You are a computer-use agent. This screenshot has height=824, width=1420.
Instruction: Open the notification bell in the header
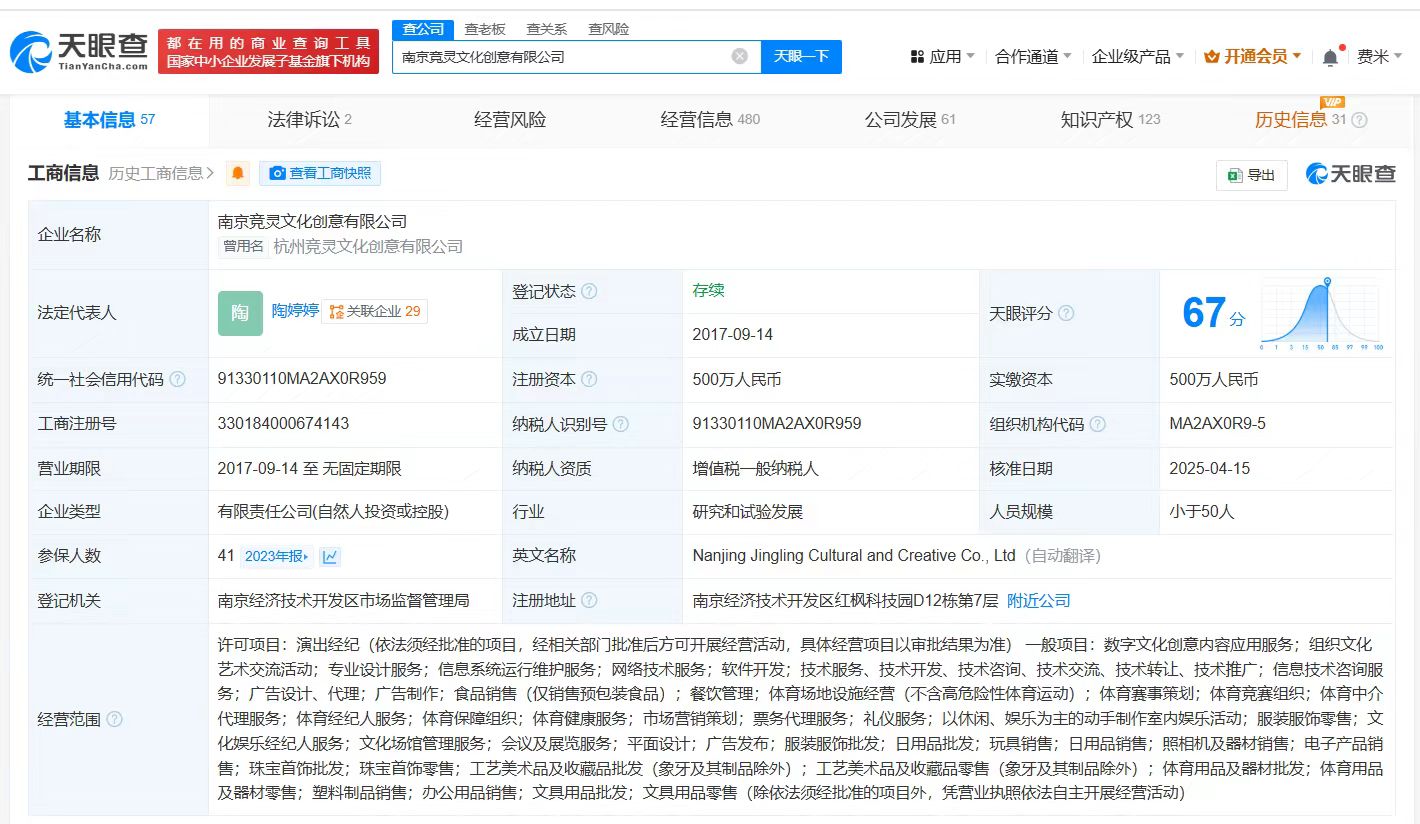1330,57
